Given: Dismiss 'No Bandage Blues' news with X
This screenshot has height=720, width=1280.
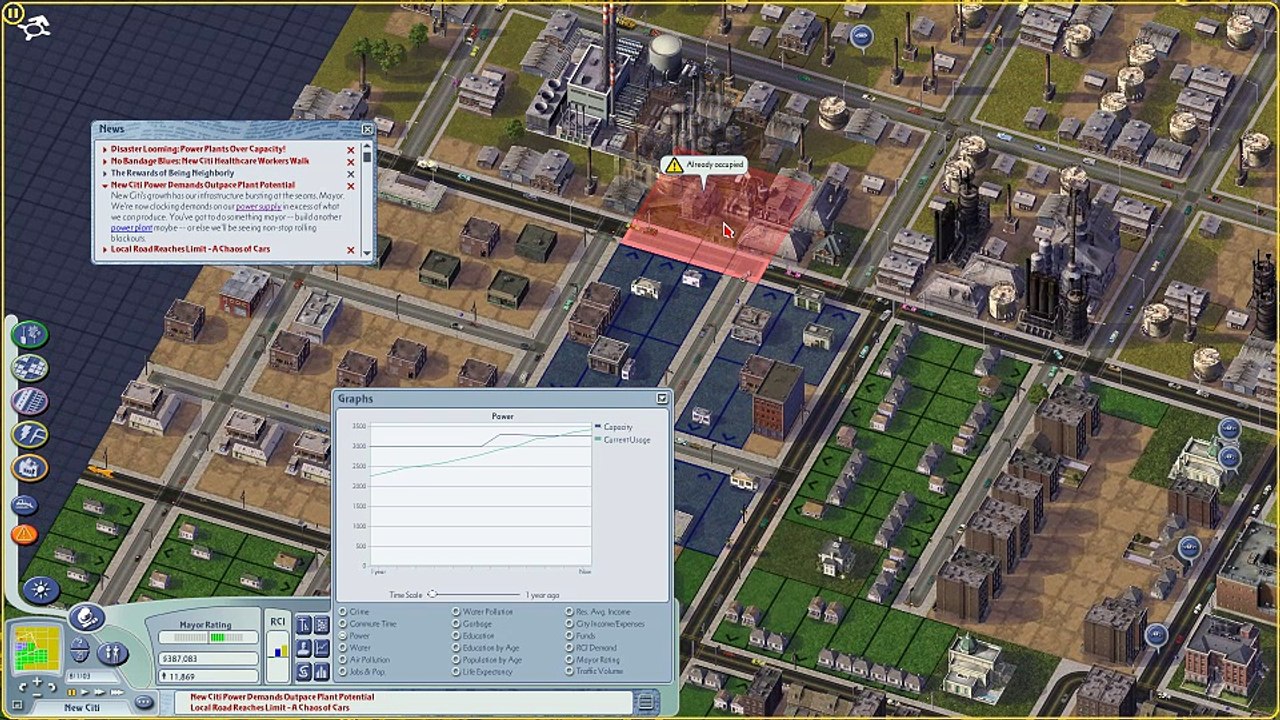Looking at the screenshot, I should point(350,162).
